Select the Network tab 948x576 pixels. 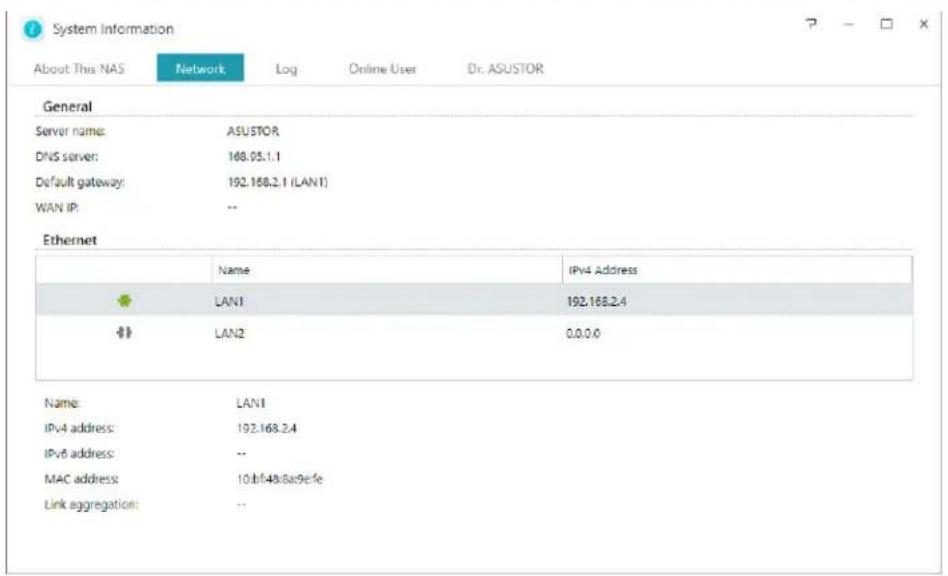coord(200,68)
